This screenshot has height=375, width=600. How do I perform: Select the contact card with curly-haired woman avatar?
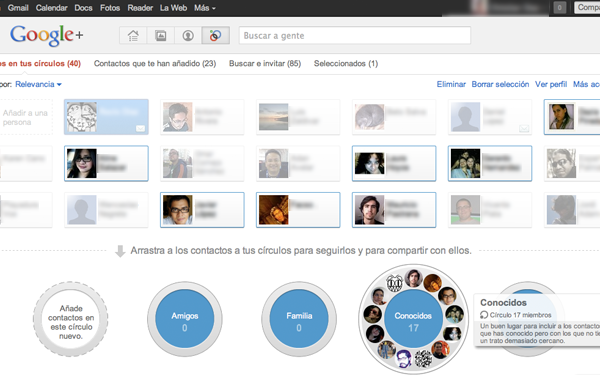click(x=394, y=163)
